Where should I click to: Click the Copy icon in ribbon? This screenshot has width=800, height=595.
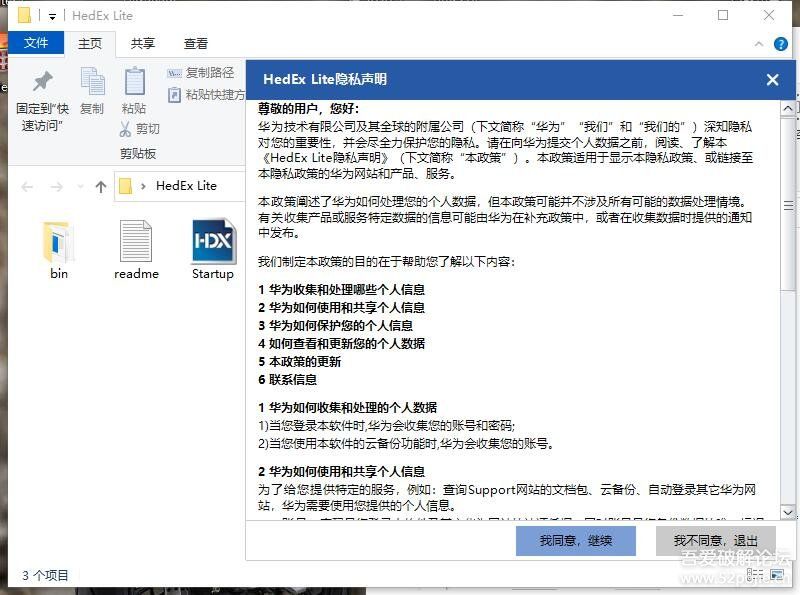[92, 81]
